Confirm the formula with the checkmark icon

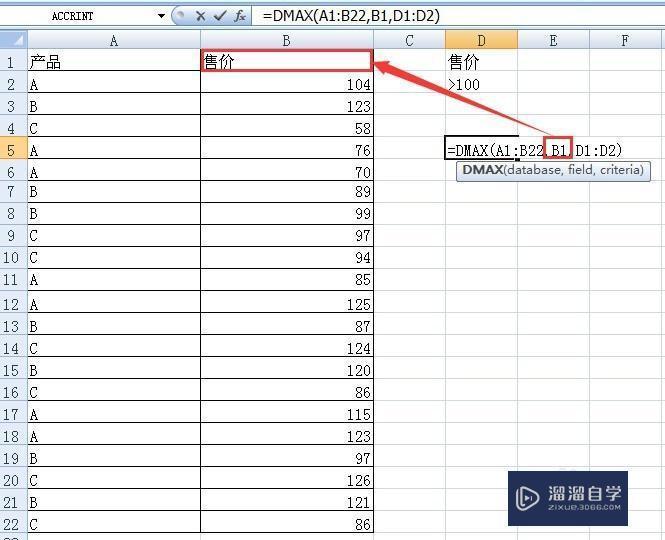click(x=220, y=16)
